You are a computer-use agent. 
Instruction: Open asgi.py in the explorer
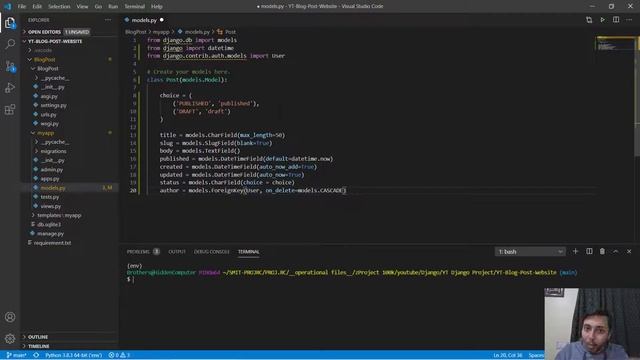tap(49, 96)
